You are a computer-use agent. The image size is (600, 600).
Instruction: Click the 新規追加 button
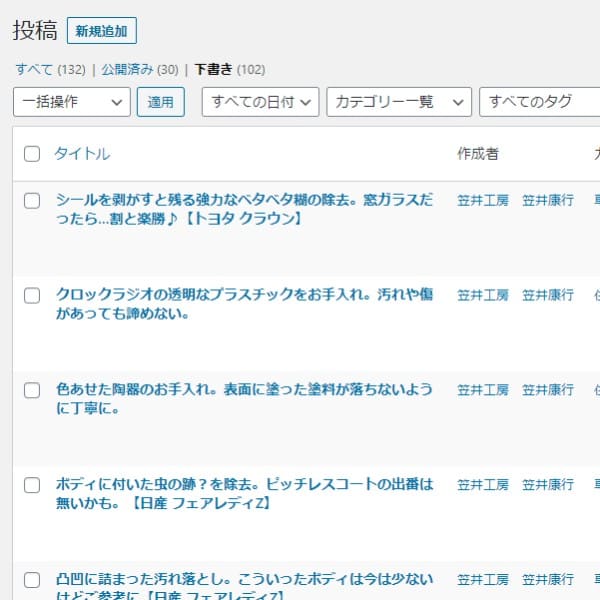tap(101, 31)
